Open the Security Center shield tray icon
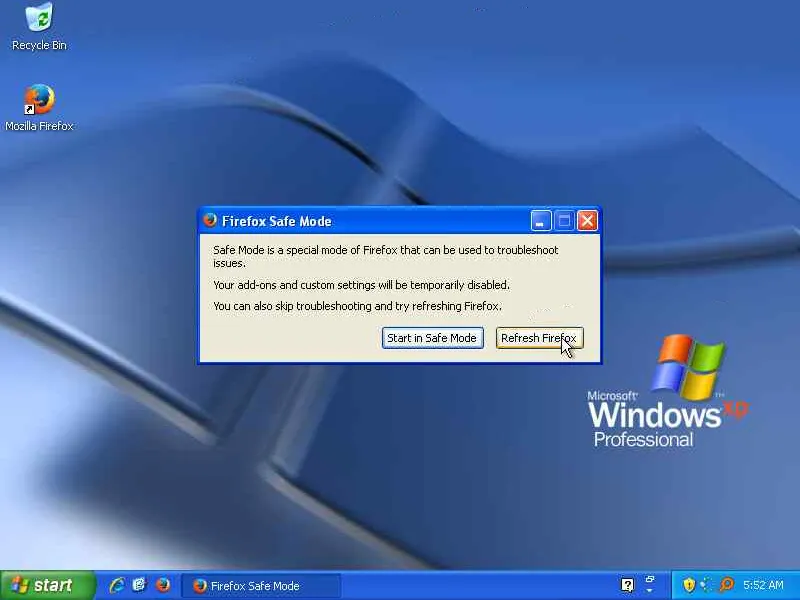800x600 pixels. (689, 585)
